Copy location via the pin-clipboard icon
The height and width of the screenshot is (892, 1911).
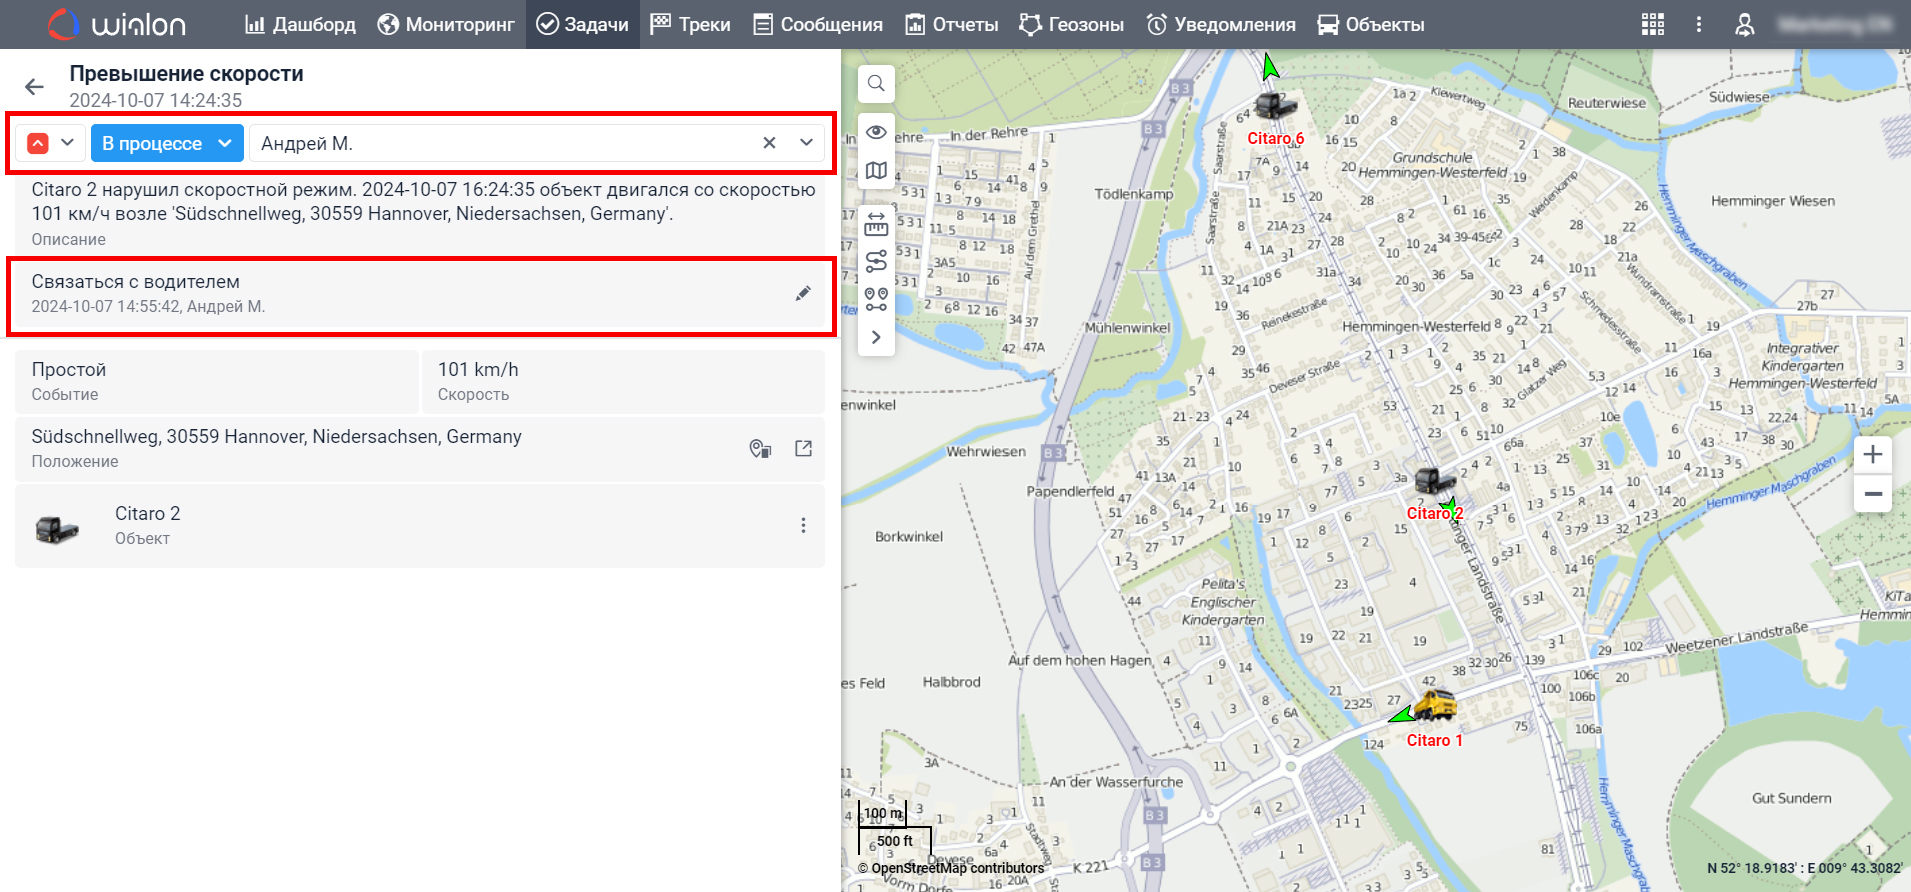(x=760, y=448)
